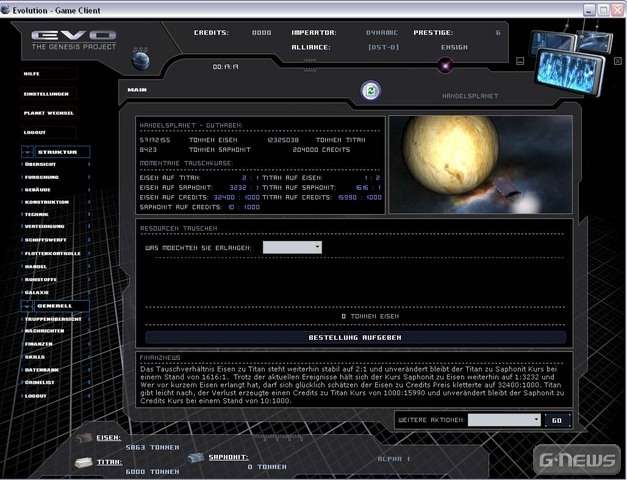Open Gebäude menu entry
627x480 pixels.
(38, 190)
